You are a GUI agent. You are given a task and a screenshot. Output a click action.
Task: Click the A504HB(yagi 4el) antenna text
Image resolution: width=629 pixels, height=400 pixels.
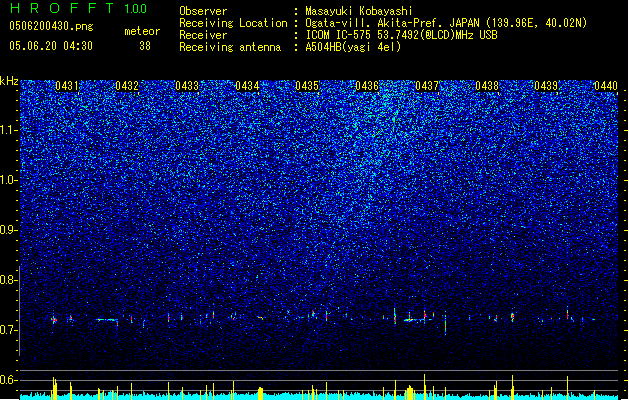(353, 47)
